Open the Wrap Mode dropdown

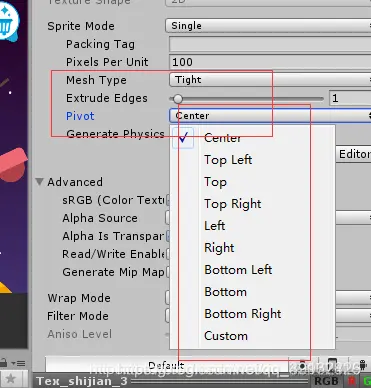353,298
